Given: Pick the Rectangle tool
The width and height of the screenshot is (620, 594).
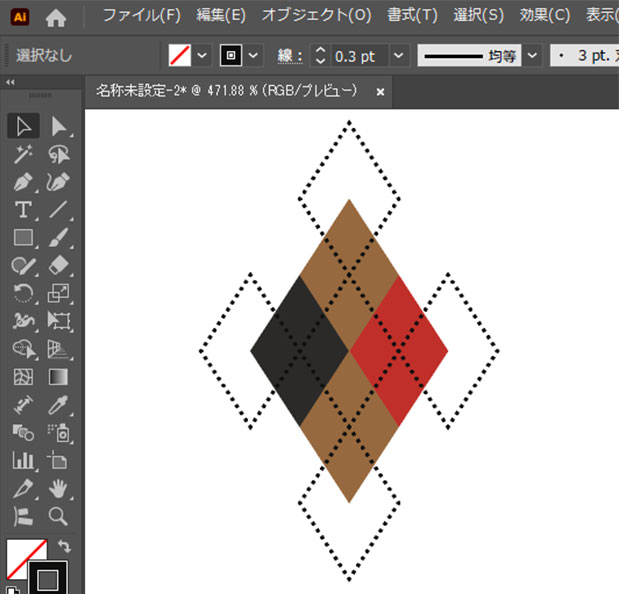Looking at the screenshot, I should click(x=24, y=238).
